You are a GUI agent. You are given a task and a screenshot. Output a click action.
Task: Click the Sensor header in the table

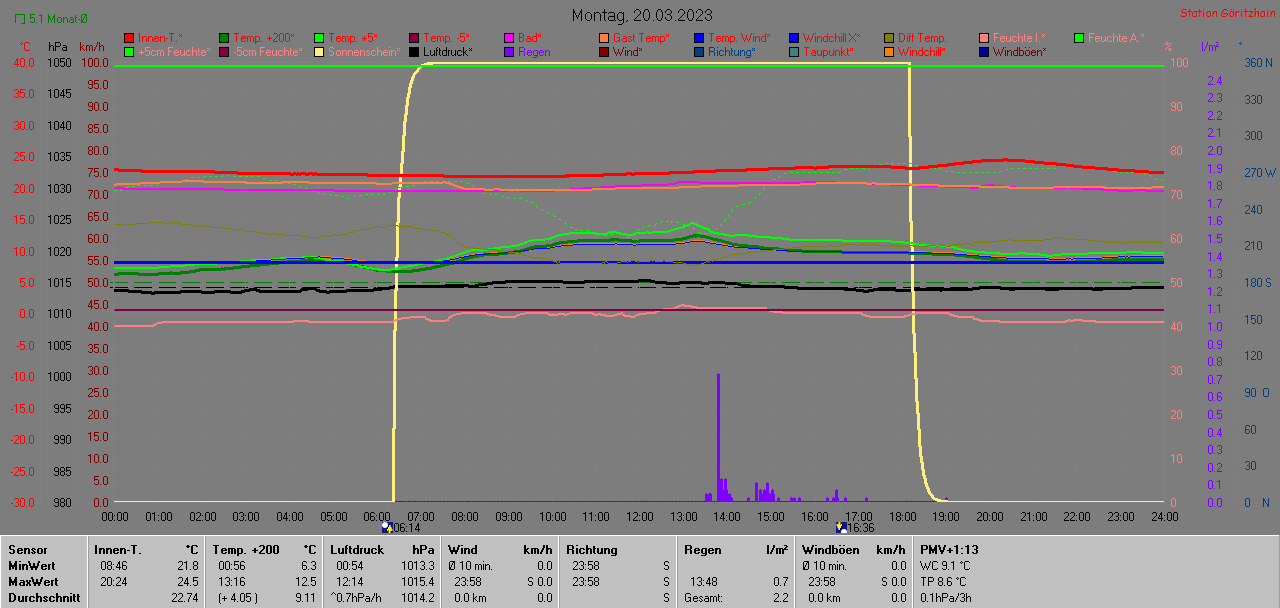point(28,549)
